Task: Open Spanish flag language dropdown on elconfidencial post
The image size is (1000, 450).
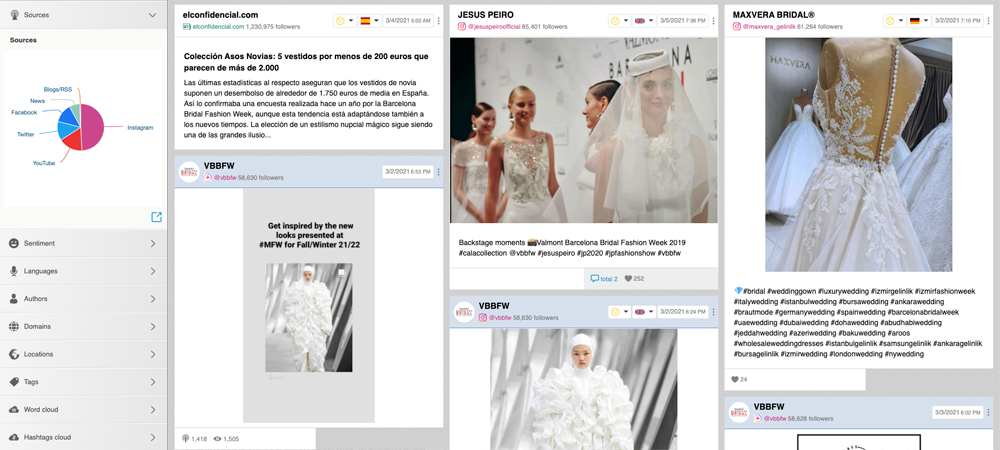Action: (369, 20)
